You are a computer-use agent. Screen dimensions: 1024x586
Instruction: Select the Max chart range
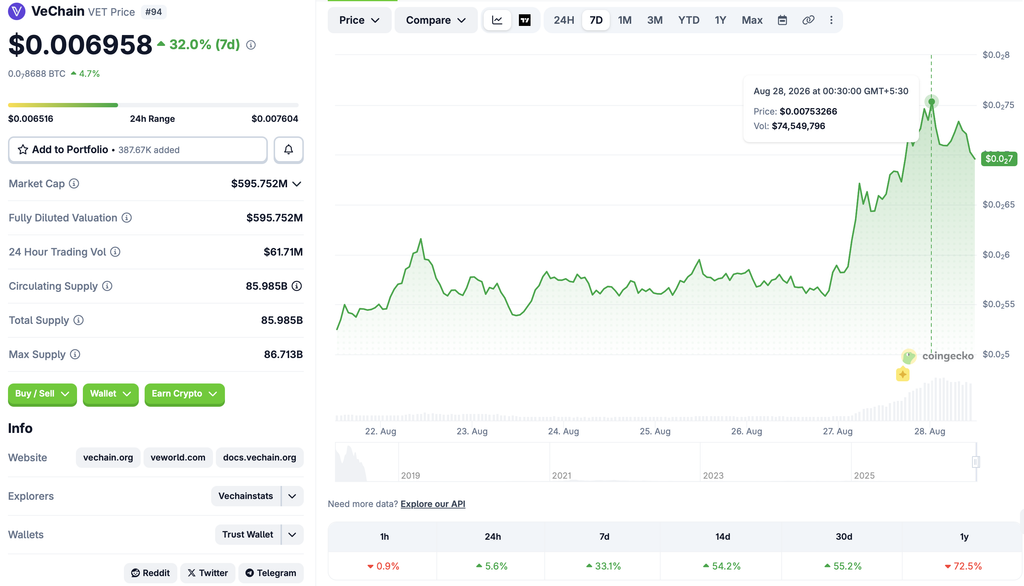[x=752, y=20]
